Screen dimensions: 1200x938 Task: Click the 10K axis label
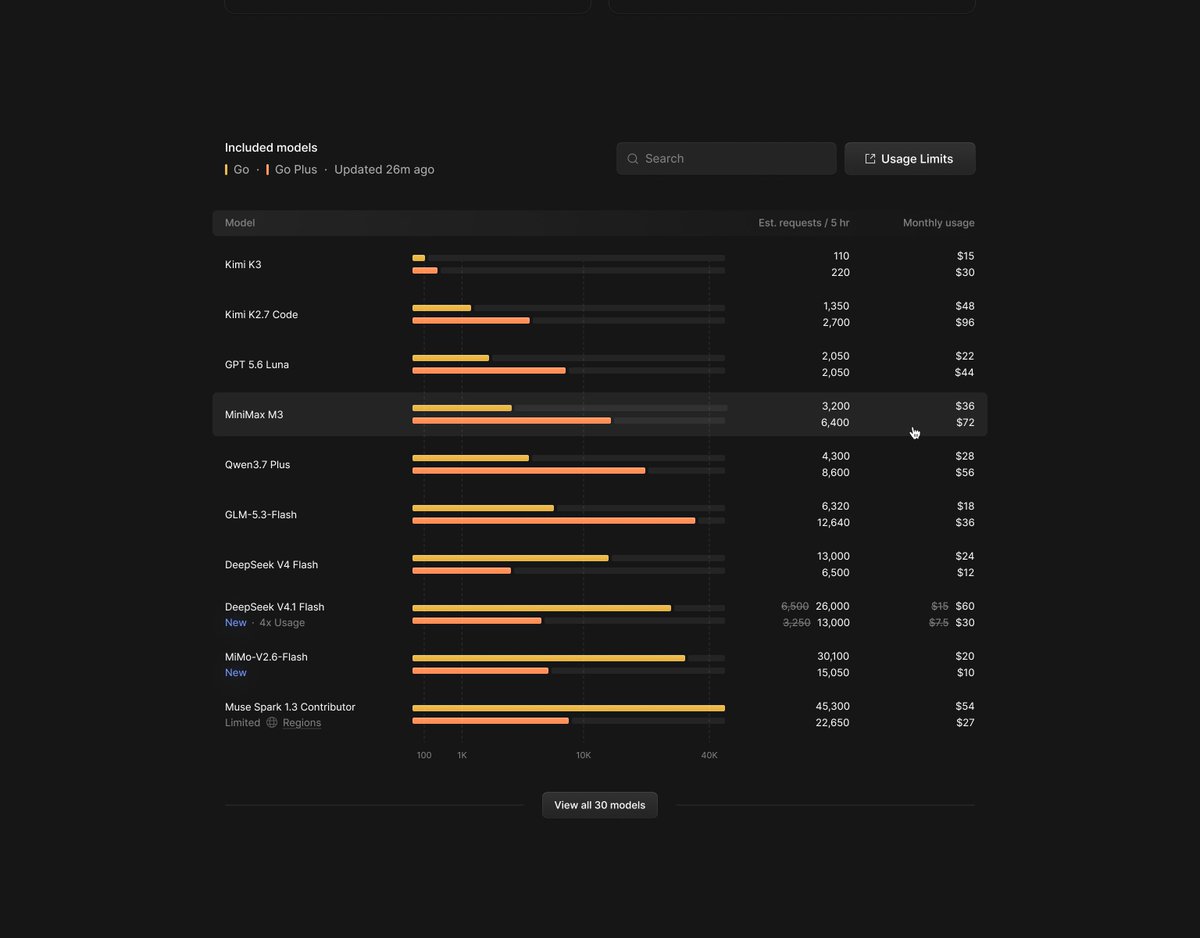[583, 756]
